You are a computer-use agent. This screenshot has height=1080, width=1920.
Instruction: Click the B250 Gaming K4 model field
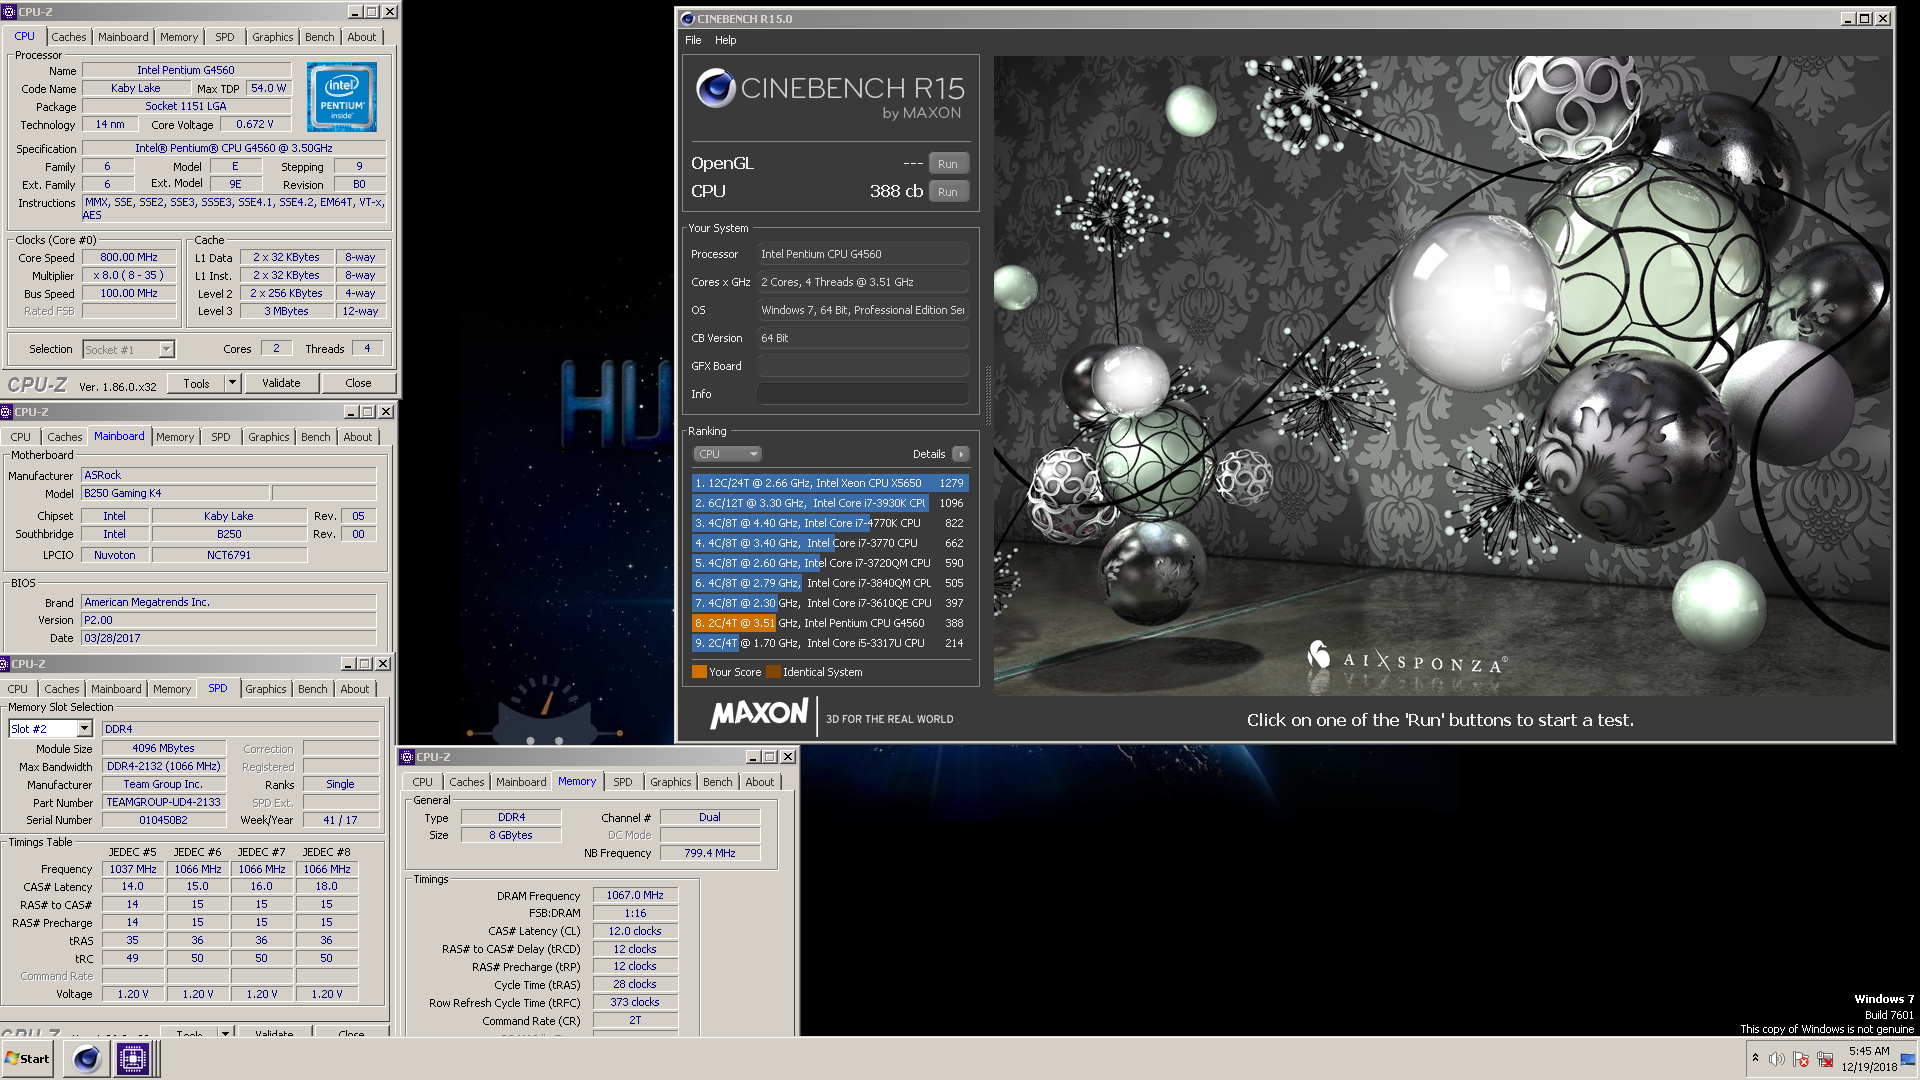(x=175, y=493)
